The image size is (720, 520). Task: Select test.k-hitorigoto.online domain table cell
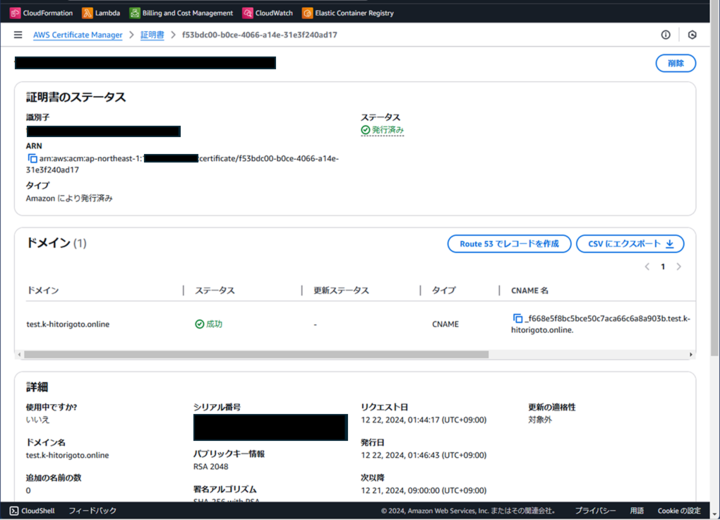click(x=68, y=324)
